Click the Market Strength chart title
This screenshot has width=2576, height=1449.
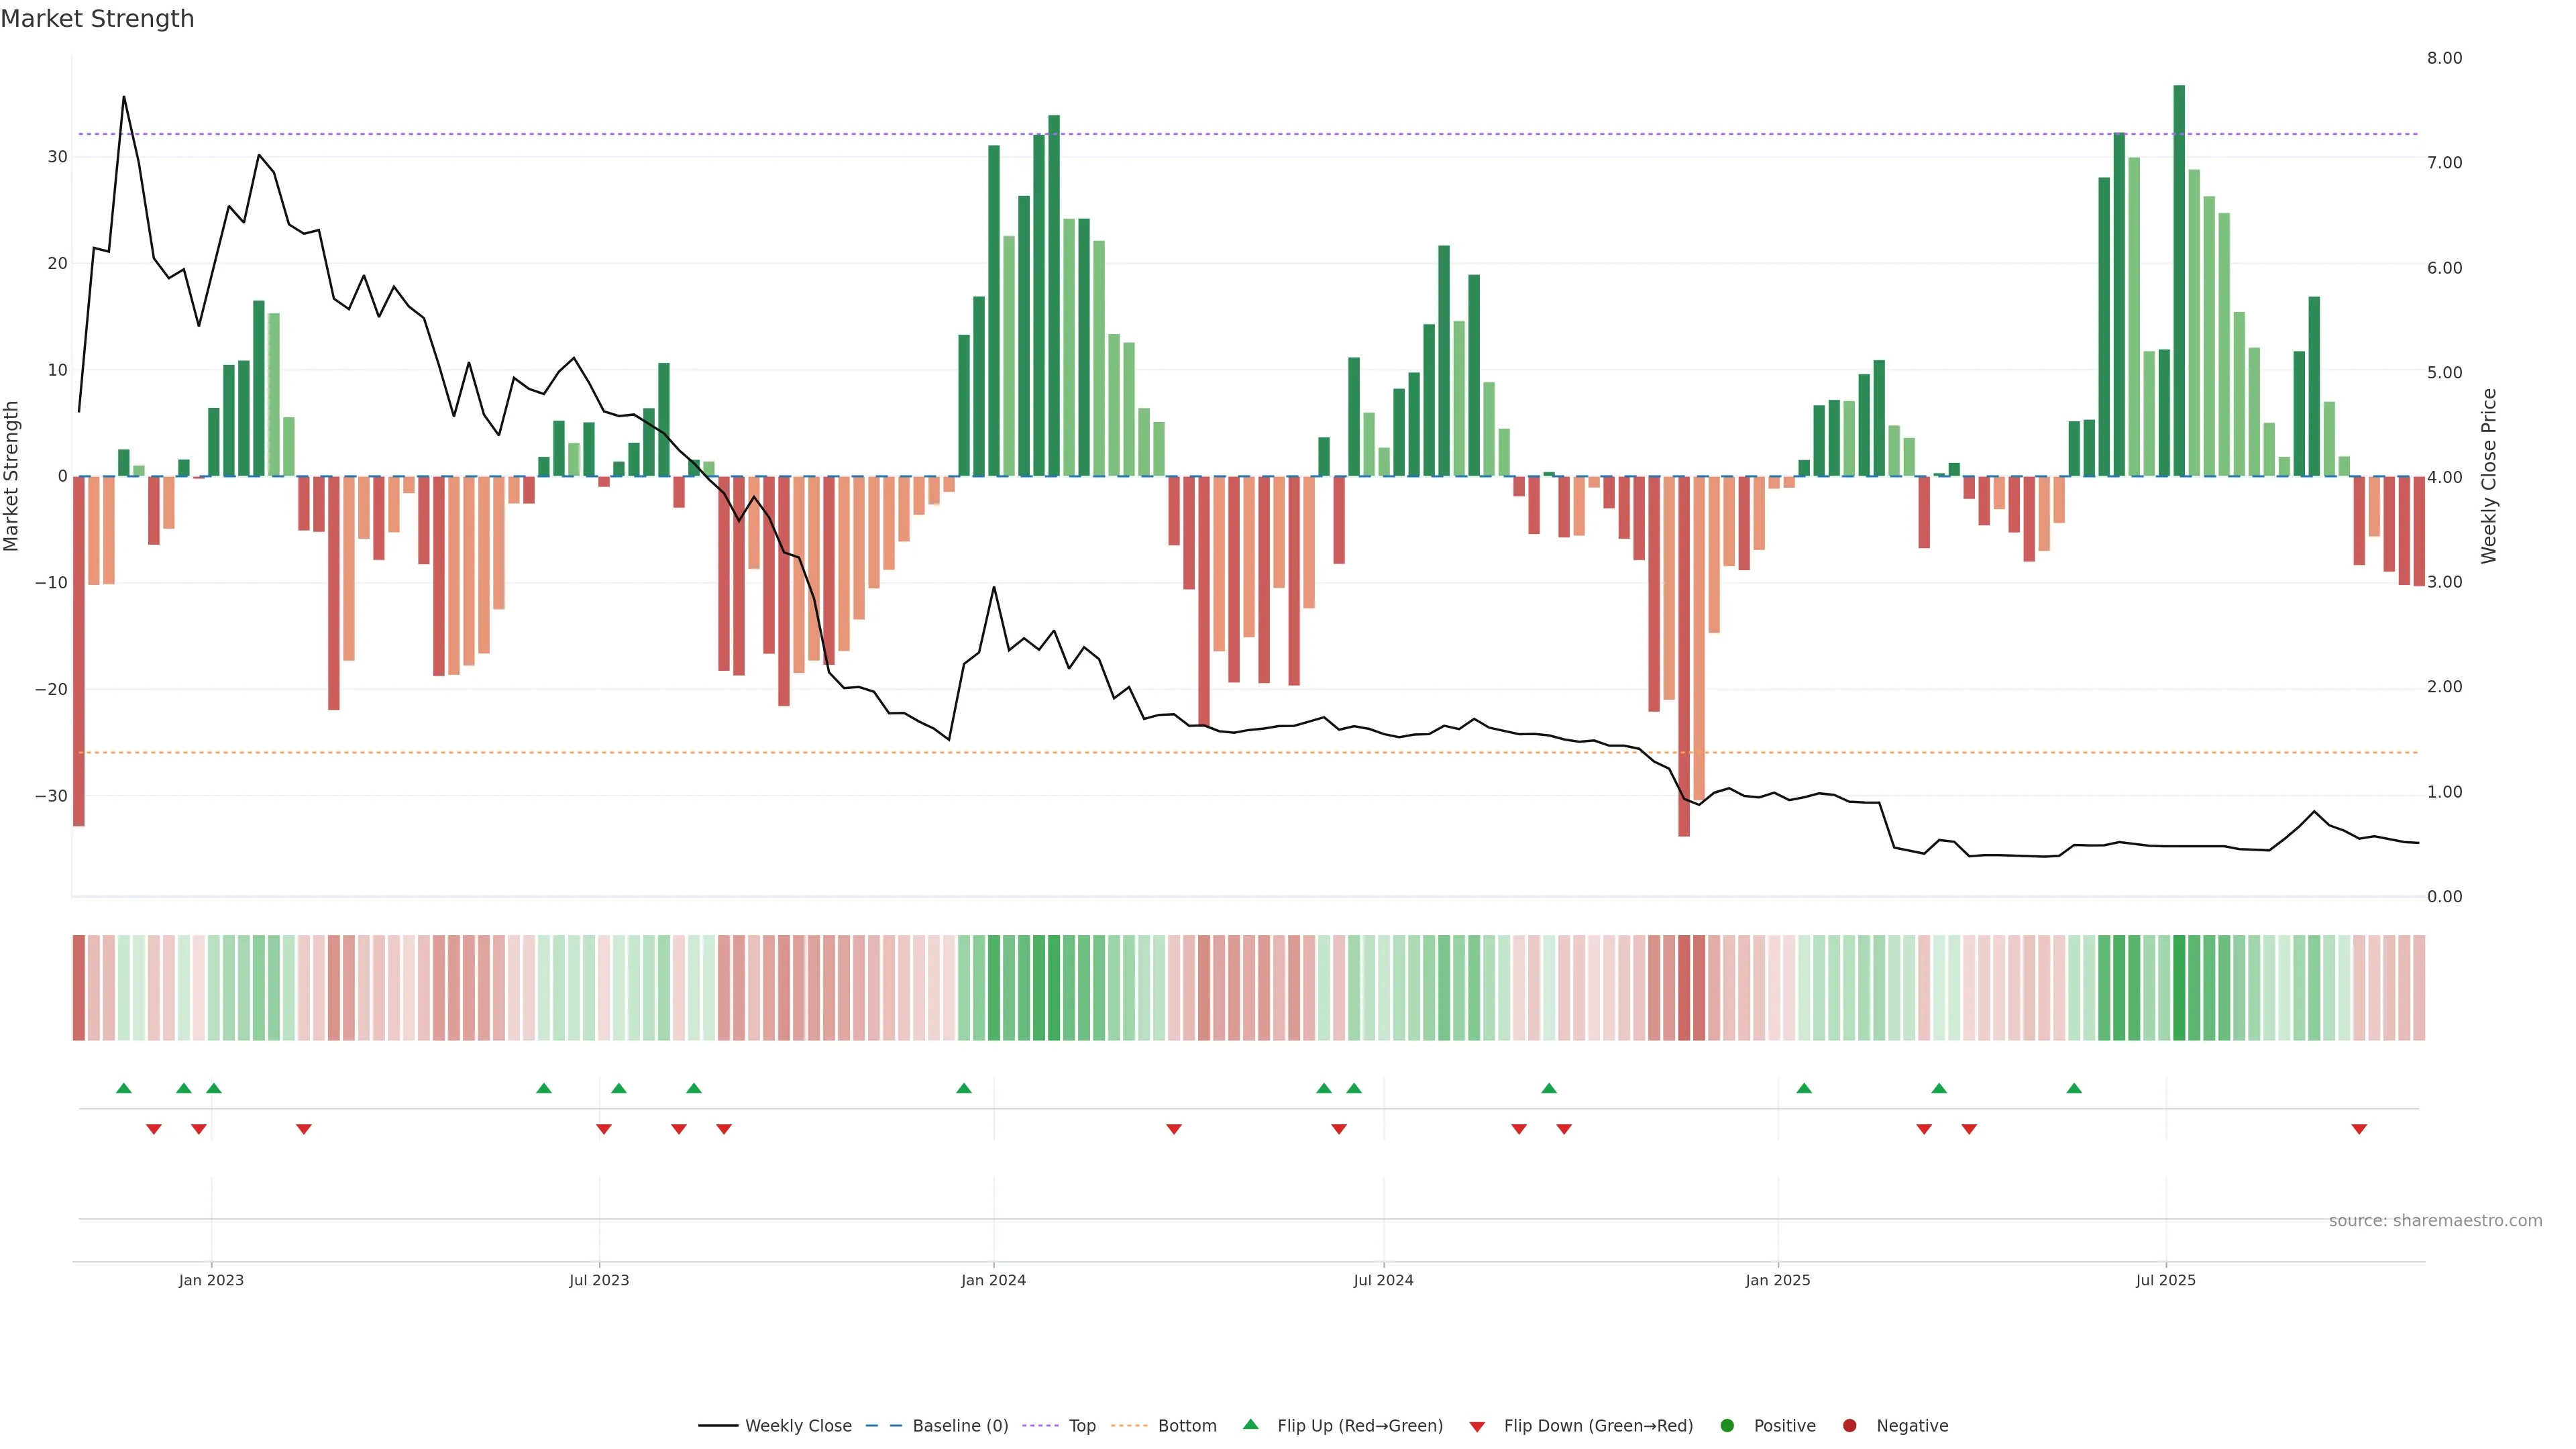pyautogui.click(x=97, y=19)
